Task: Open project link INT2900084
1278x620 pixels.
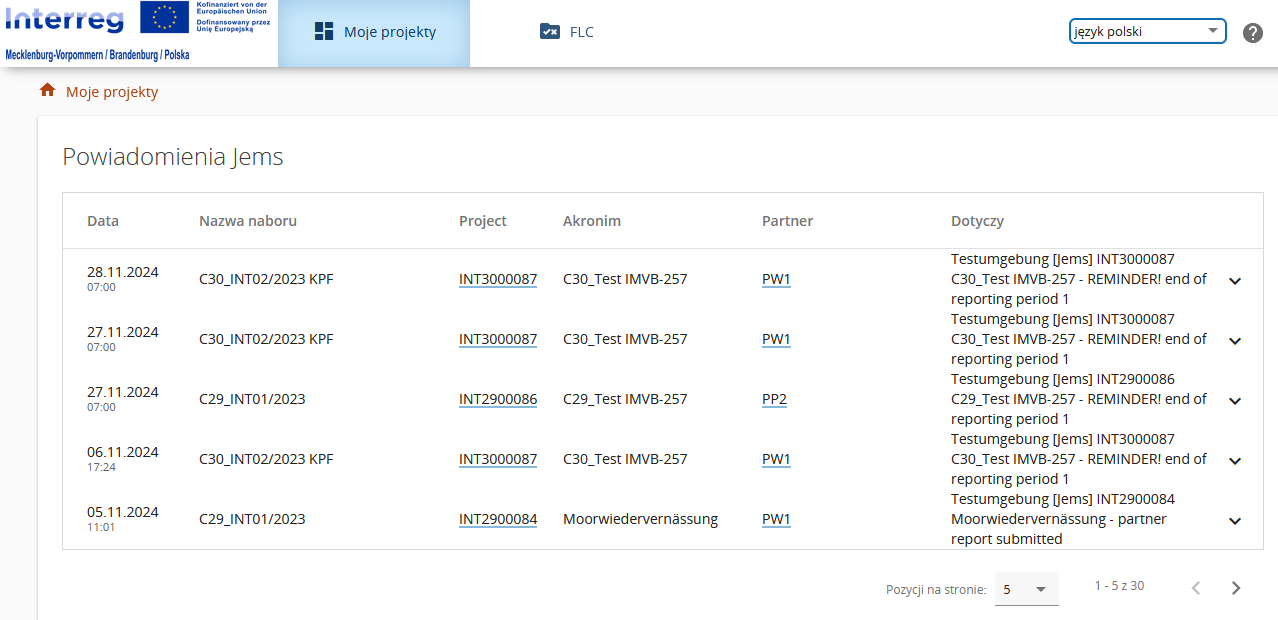Action: [498, 519]
